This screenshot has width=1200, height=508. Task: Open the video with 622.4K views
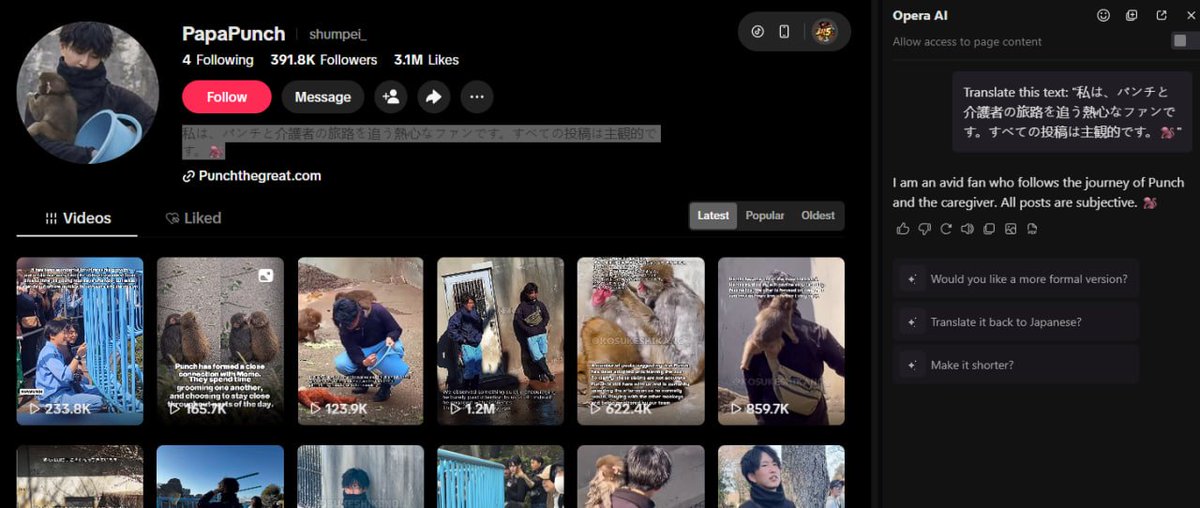tap(641, 341)
